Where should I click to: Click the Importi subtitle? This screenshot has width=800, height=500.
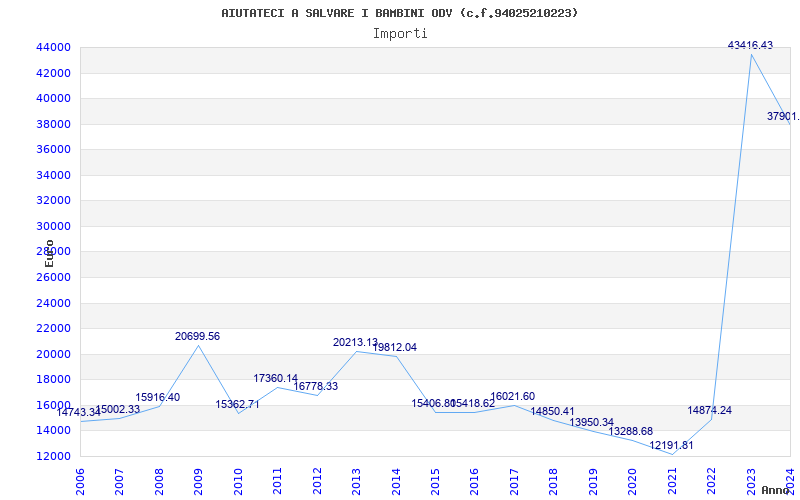[400, 34]
